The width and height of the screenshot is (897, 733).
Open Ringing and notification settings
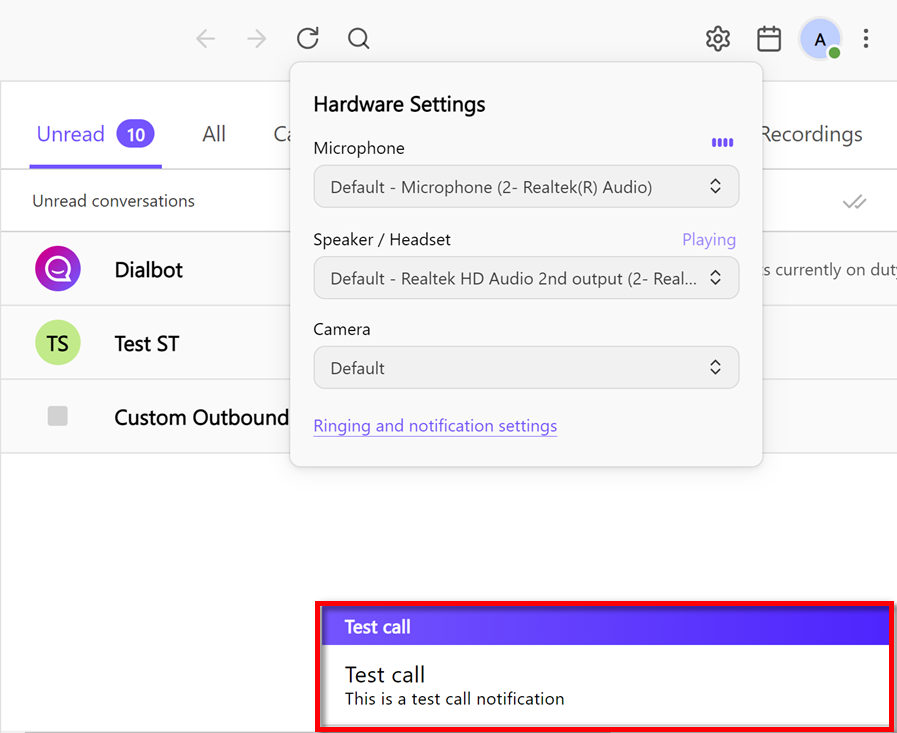(435, 426)
